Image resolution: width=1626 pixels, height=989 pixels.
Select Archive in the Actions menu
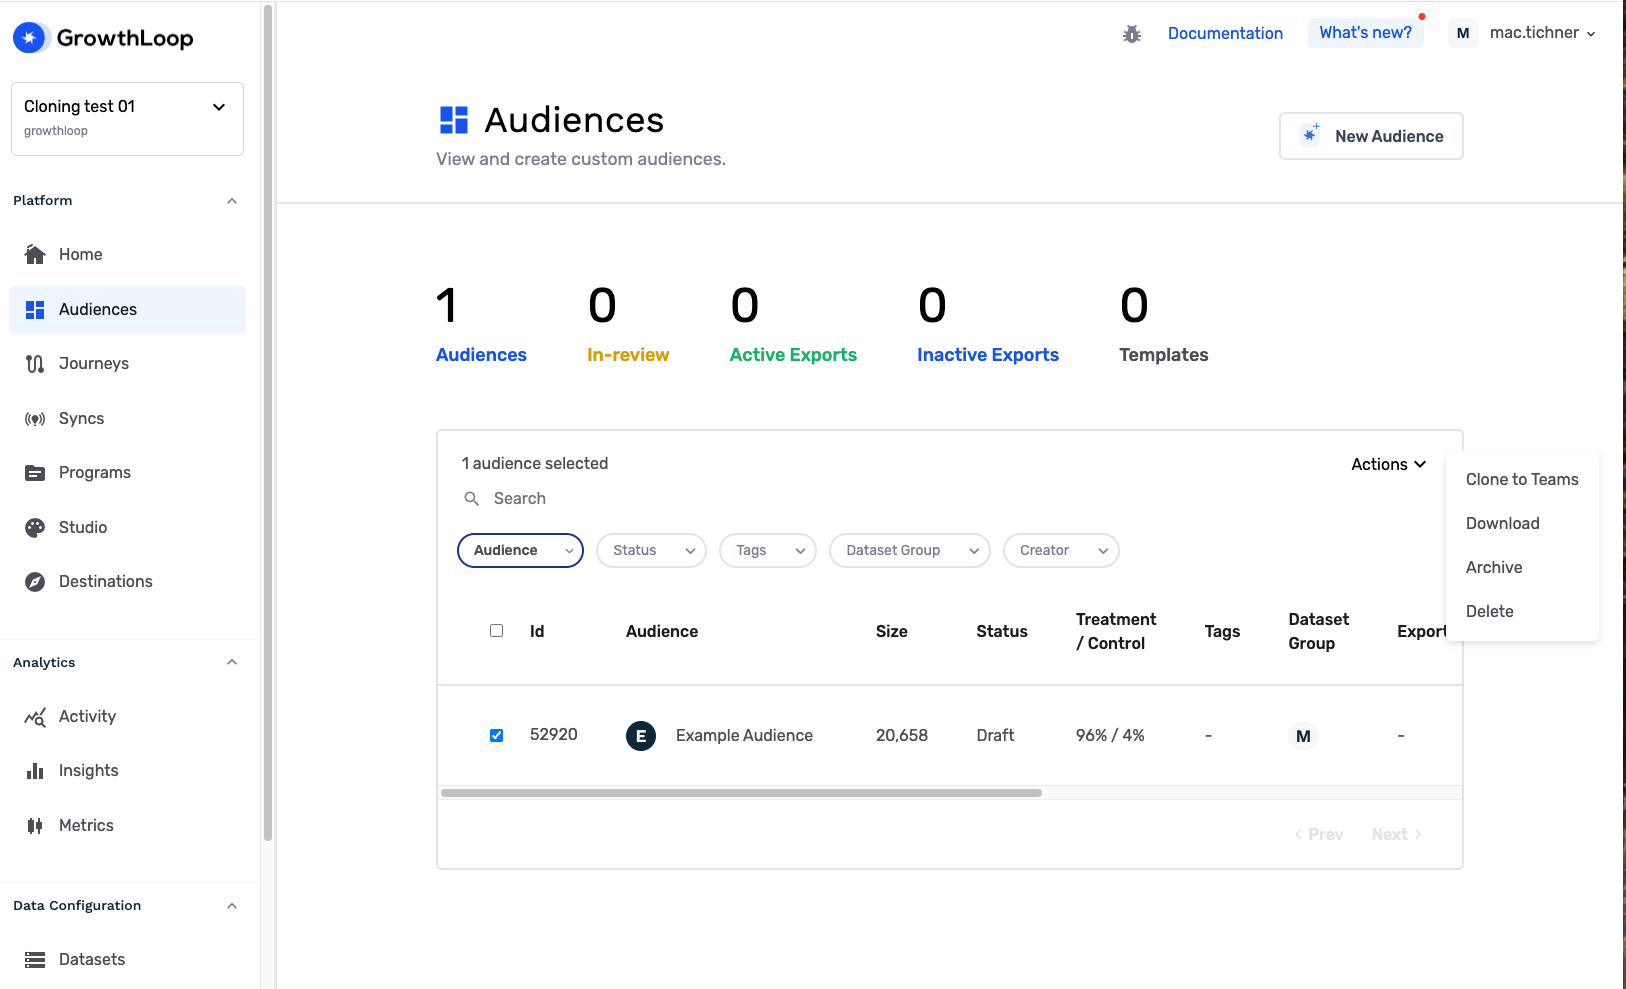pyautogui.click(x=1493, y=568)
